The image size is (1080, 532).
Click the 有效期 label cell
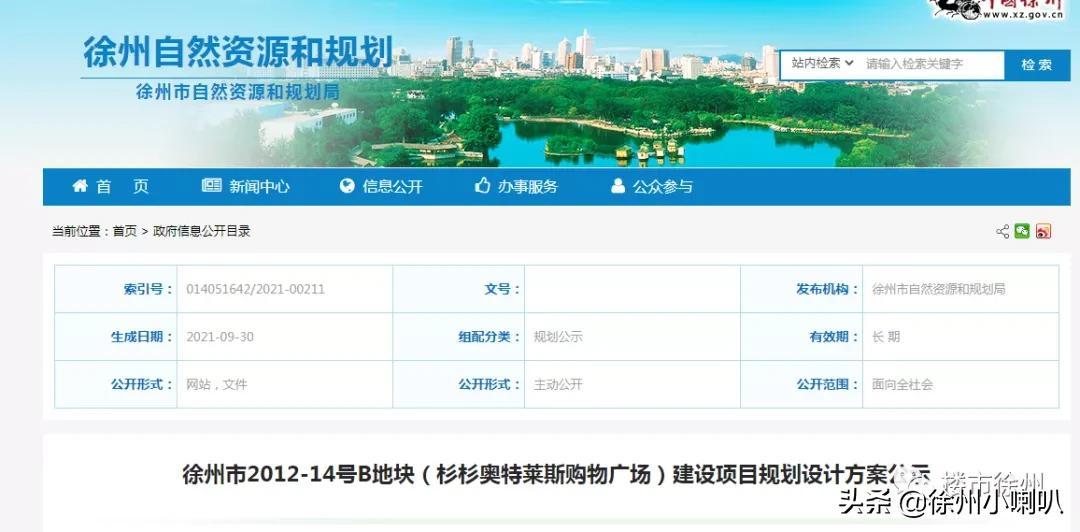(x=802, y=337)
